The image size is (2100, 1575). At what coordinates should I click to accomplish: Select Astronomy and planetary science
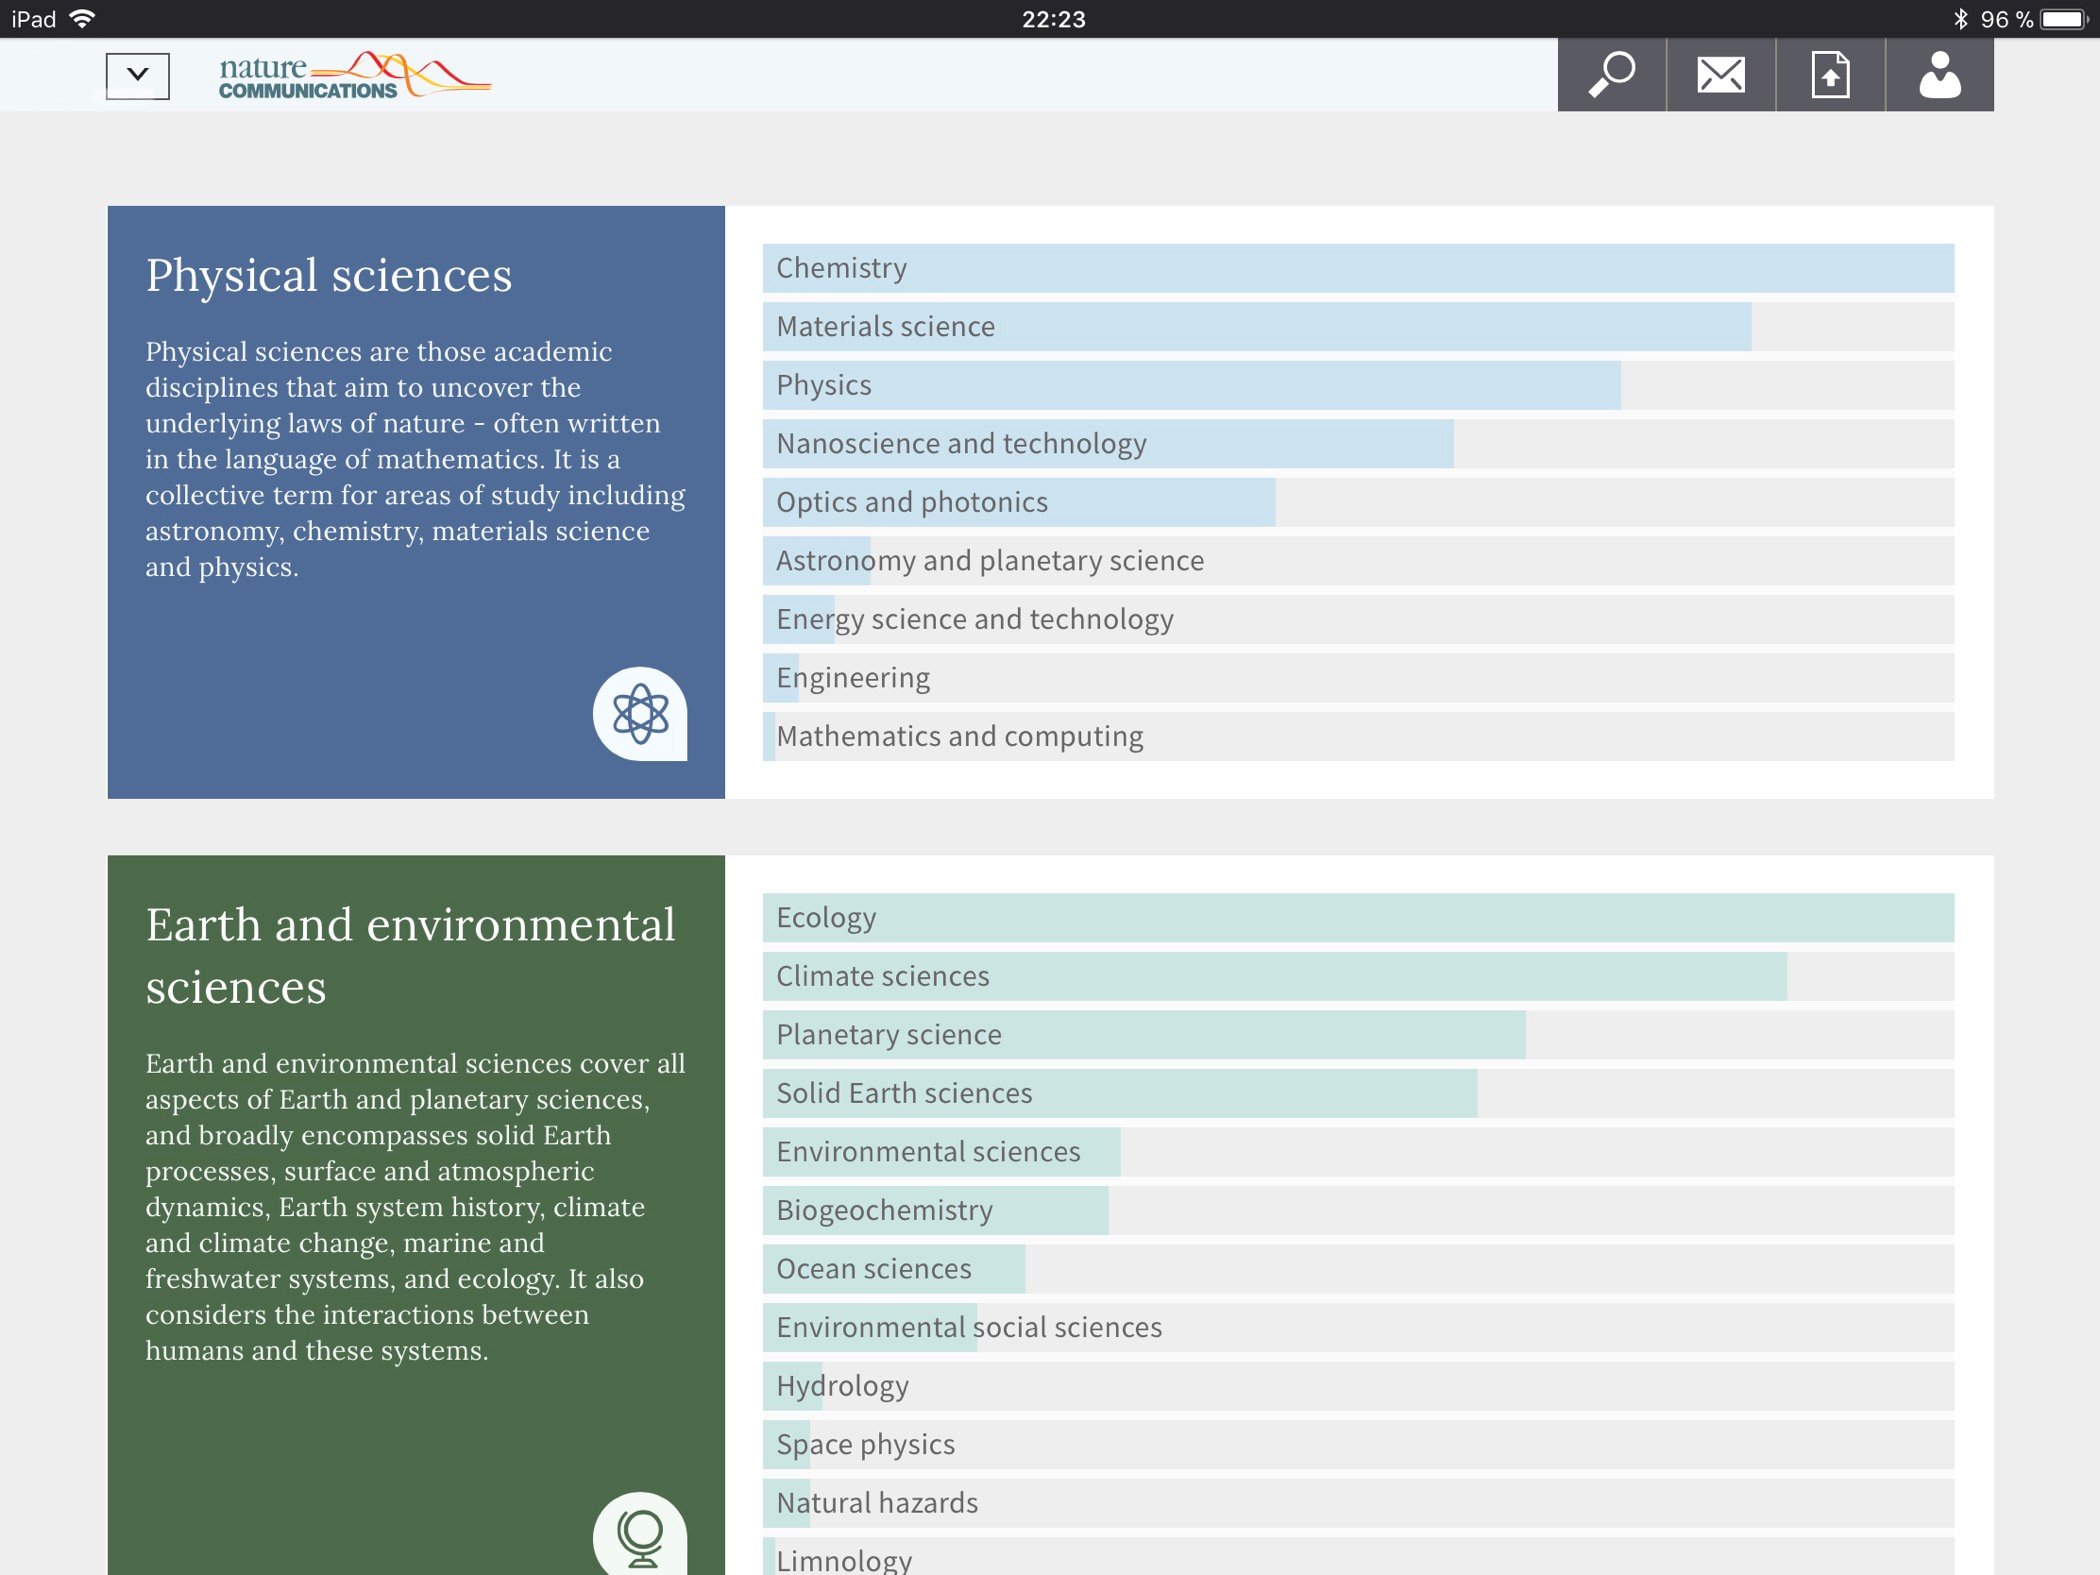(990, 561)
